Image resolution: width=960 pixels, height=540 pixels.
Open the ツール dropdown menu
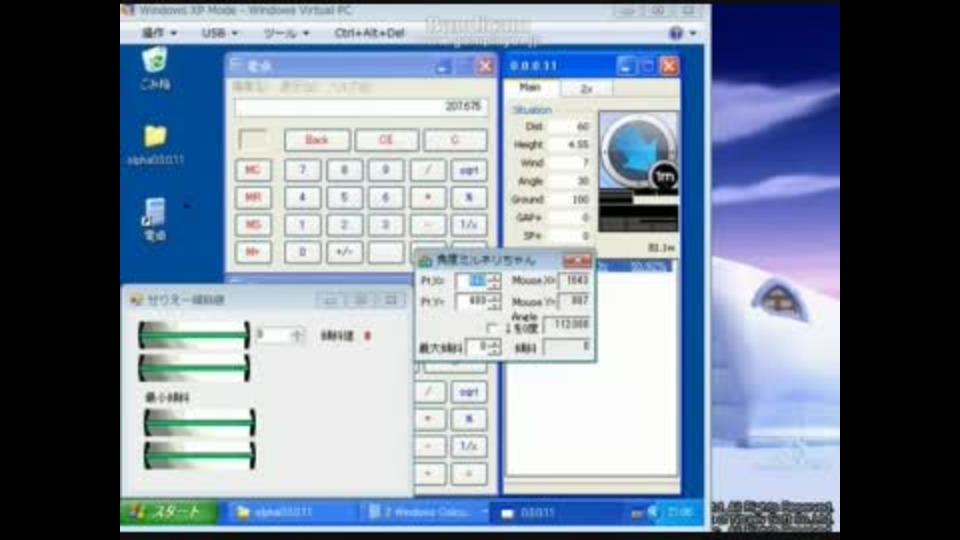(286, 33)
